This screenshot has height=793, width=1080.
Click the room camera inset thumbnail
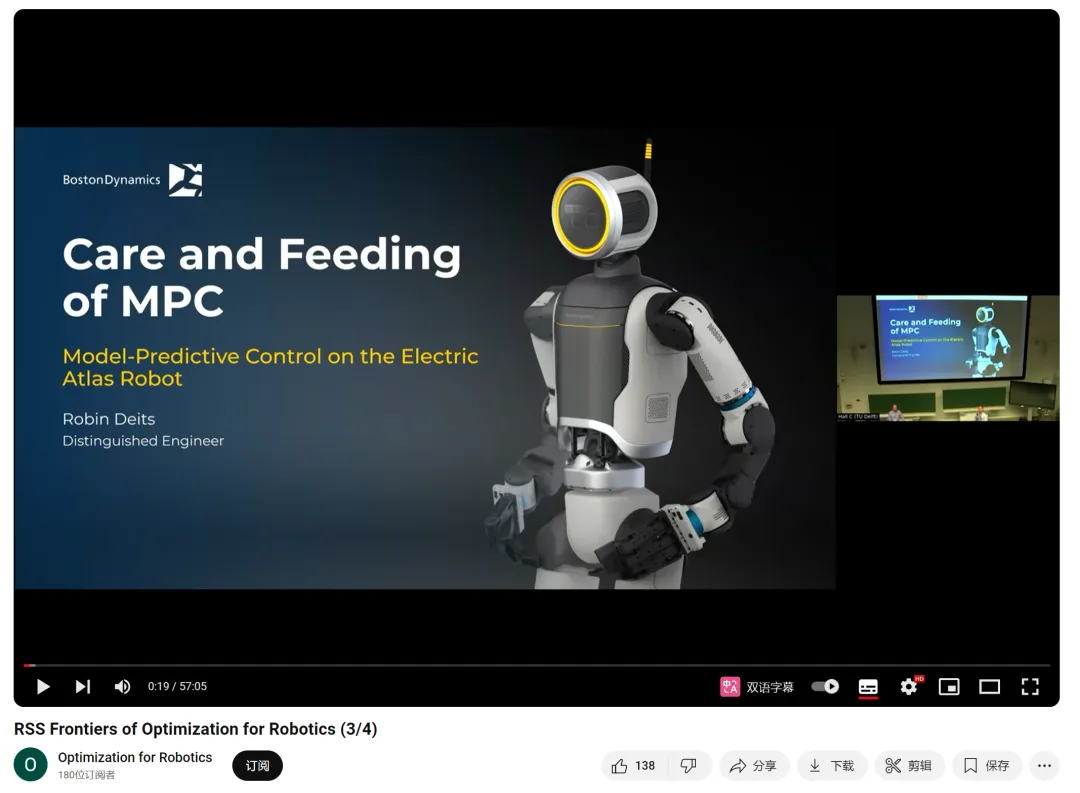[x=948, y=358]
